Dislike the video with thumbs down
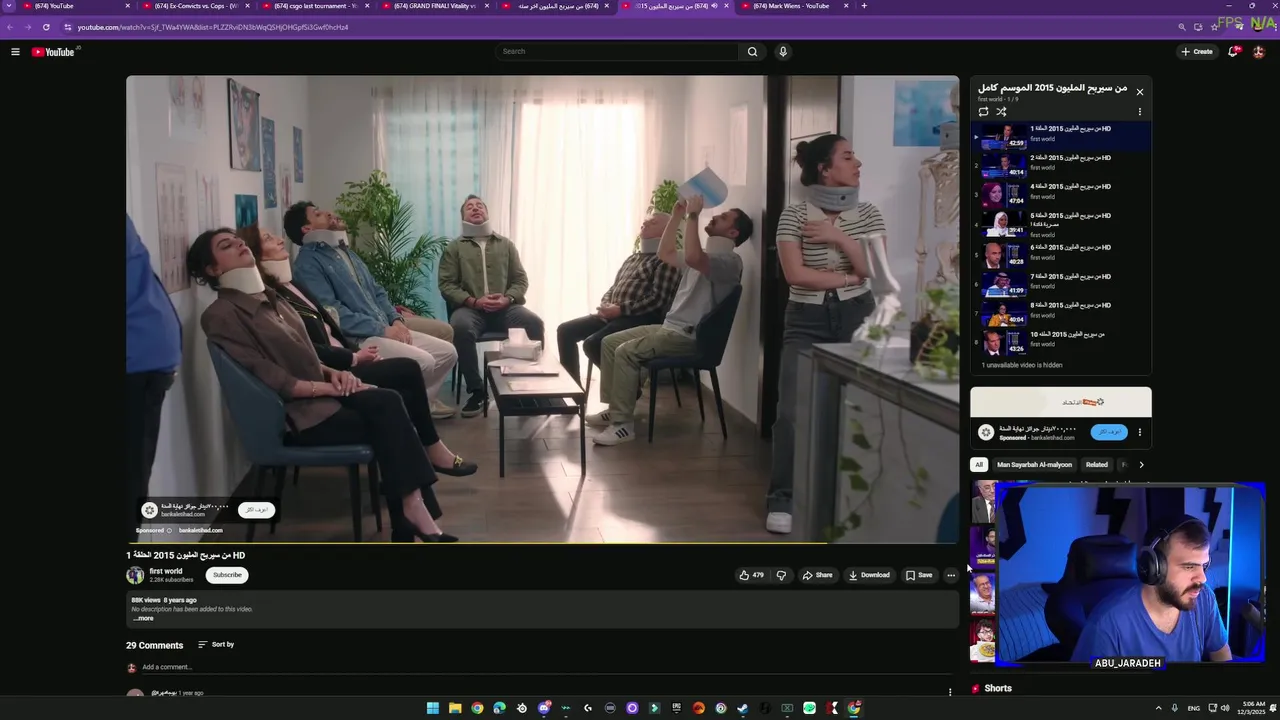 (781, 575)
